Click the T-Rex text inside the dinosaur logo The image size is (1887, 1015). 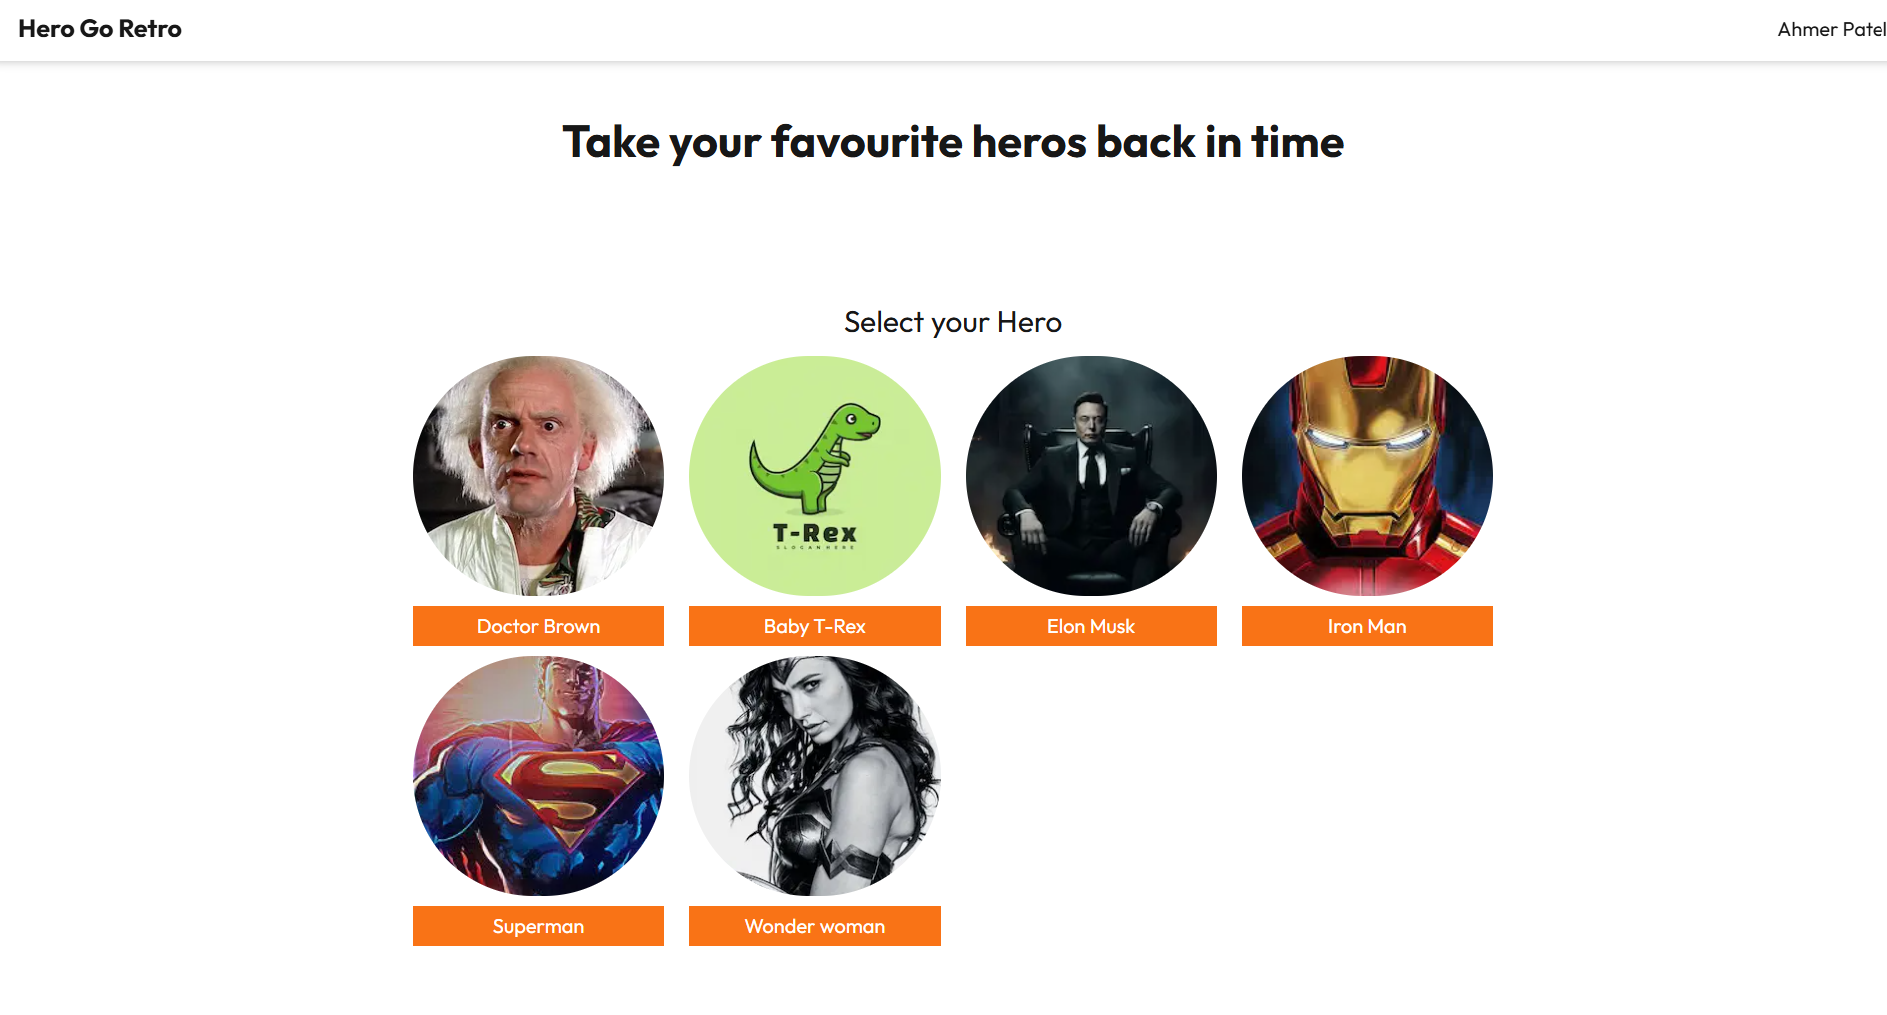pyautogui.click(x=815, y=534)
